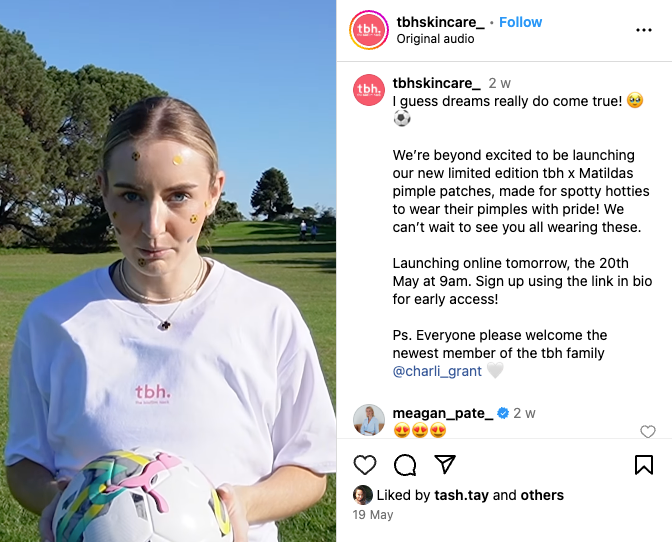Click Follow next to tbhskincare_
672x542 pixels.
coord(520,22)
